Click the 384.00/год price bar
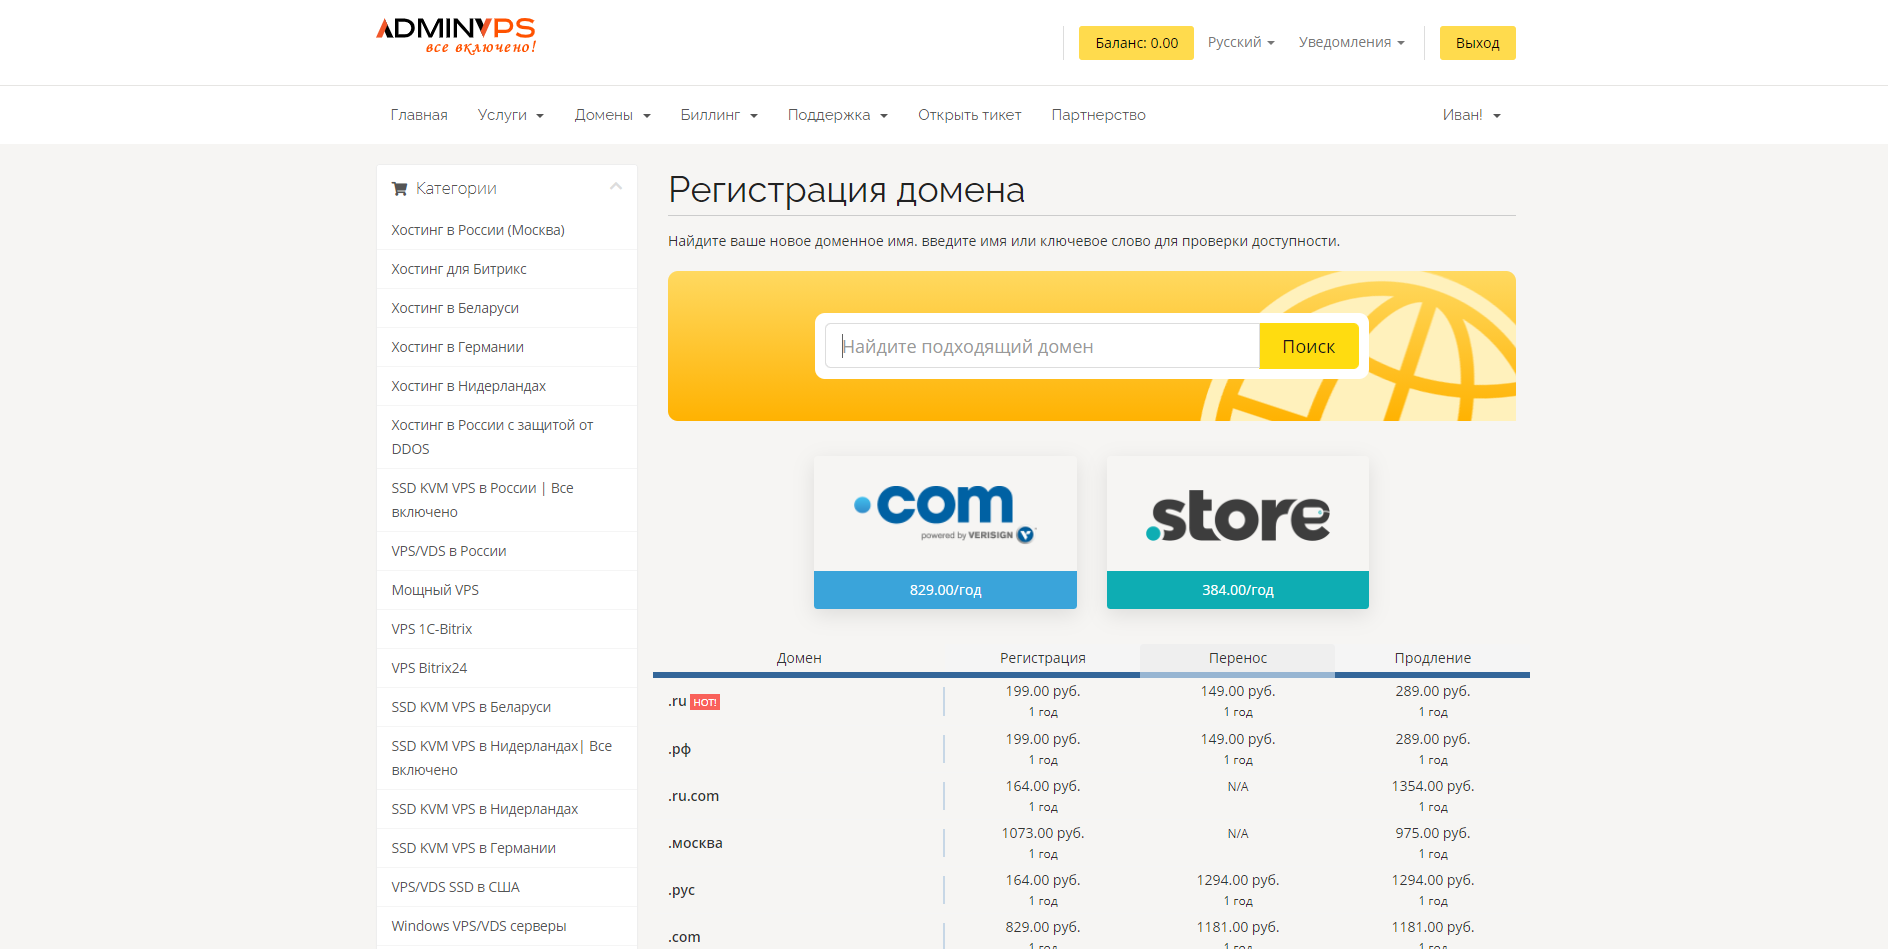1888x949 pixels. click(1238, 590)
